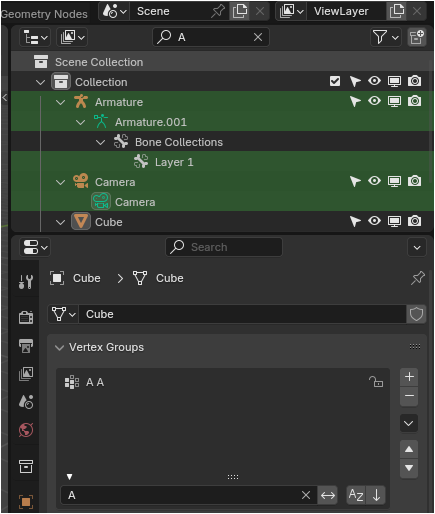Collapse the Armature object row
Screen dimensions: 435x514
(60, 102)
